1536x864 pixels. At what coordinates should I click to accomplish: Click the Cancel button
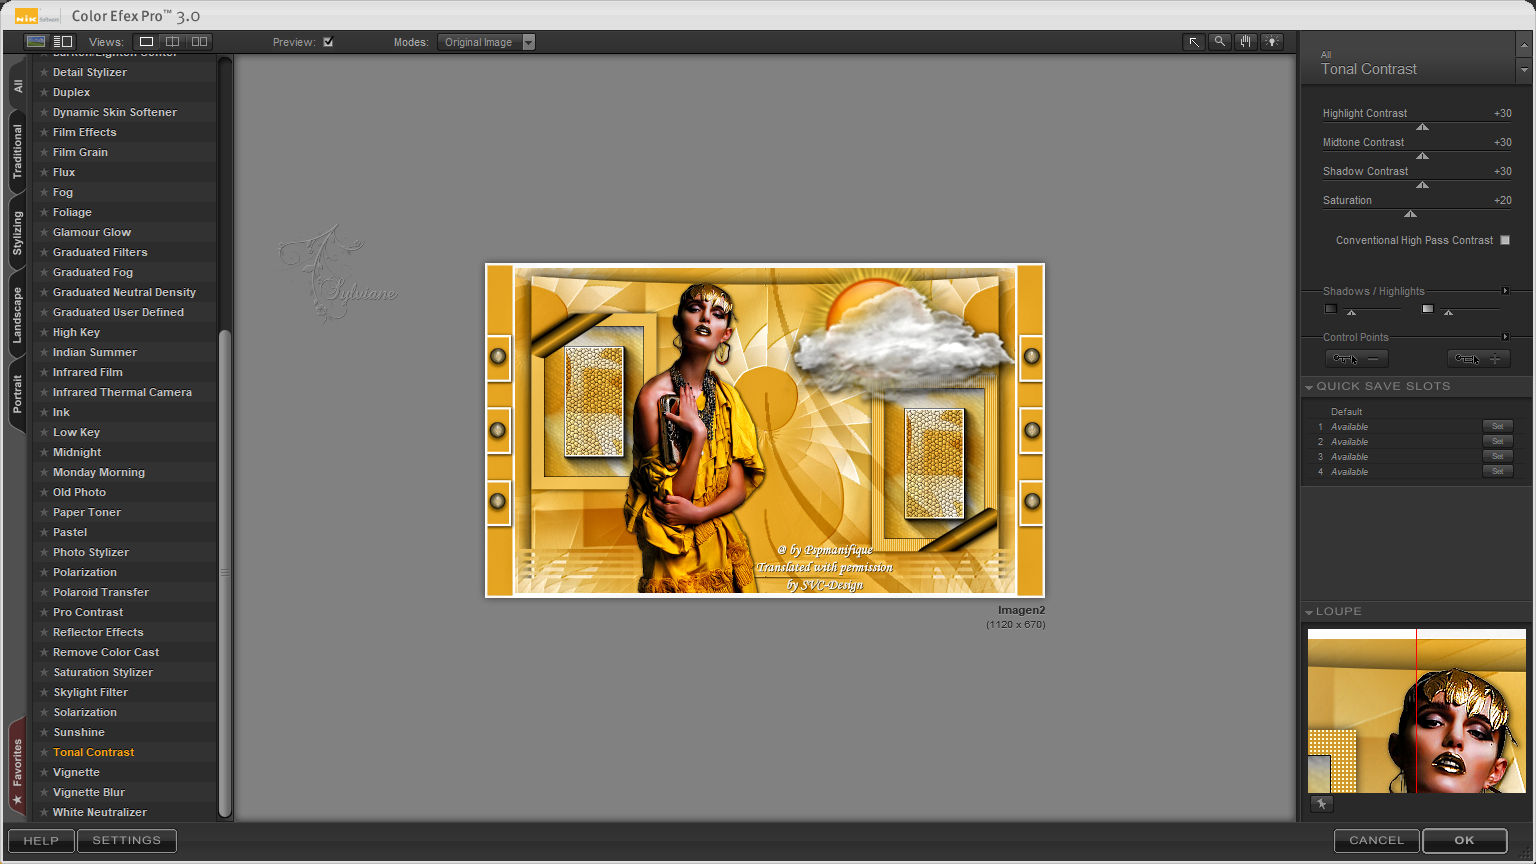pyautogui.click(x=1376, y=841)
